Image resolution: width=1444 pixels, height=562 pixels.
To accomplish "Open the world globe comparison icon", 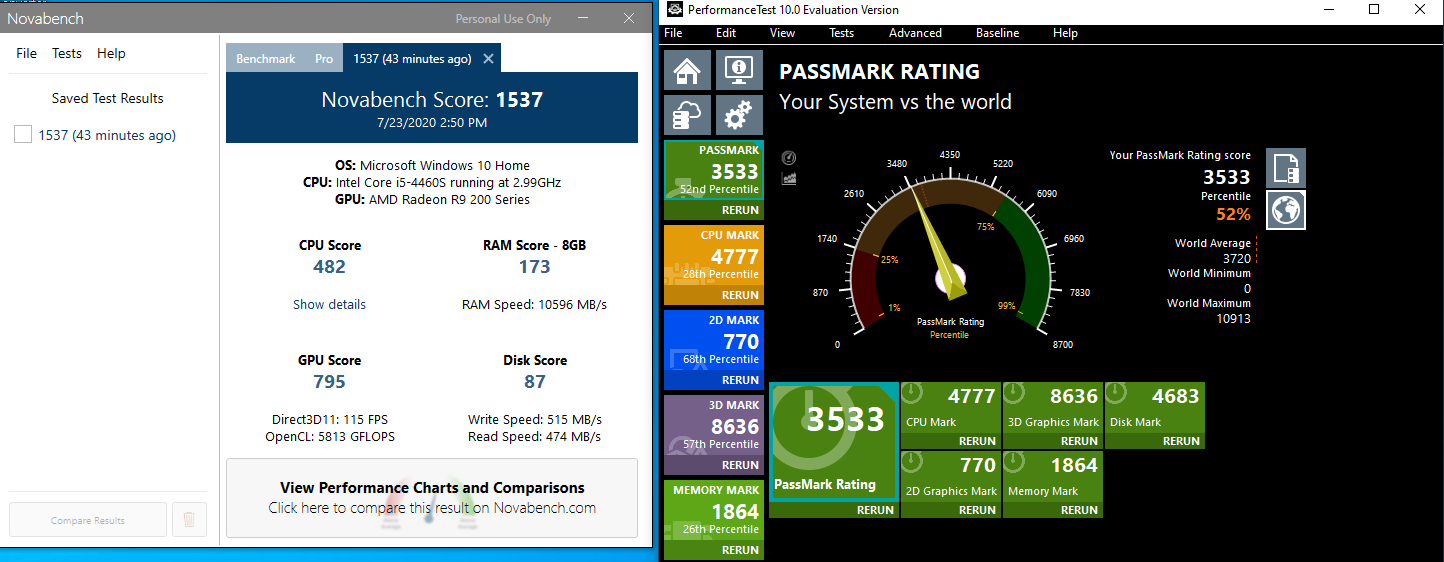I will (1286, 210).
